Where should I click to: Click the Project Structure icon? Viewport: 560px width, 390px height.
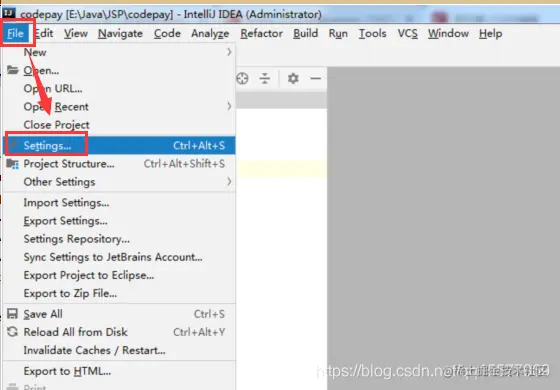click(x=13, y=164)
